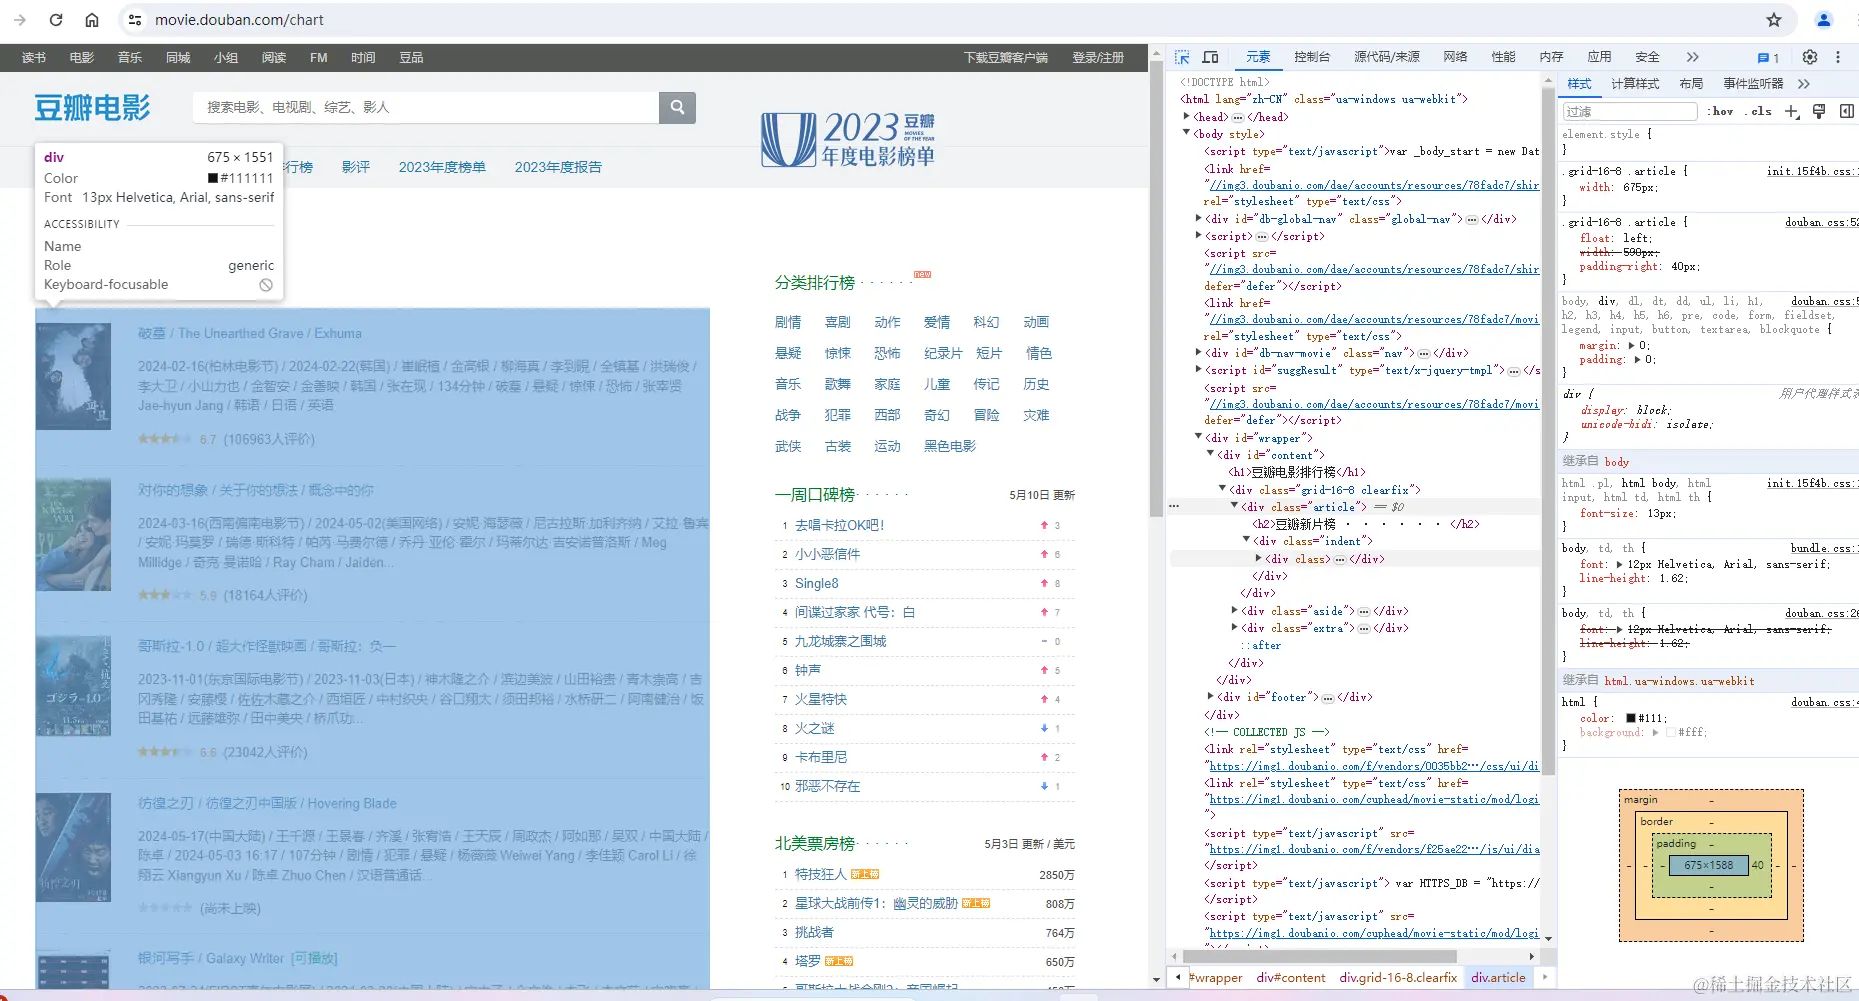This screenshot has height=1001, width=1859.
Task: Open the 2023 annual movie list banner
Action: tap(848, 139)
